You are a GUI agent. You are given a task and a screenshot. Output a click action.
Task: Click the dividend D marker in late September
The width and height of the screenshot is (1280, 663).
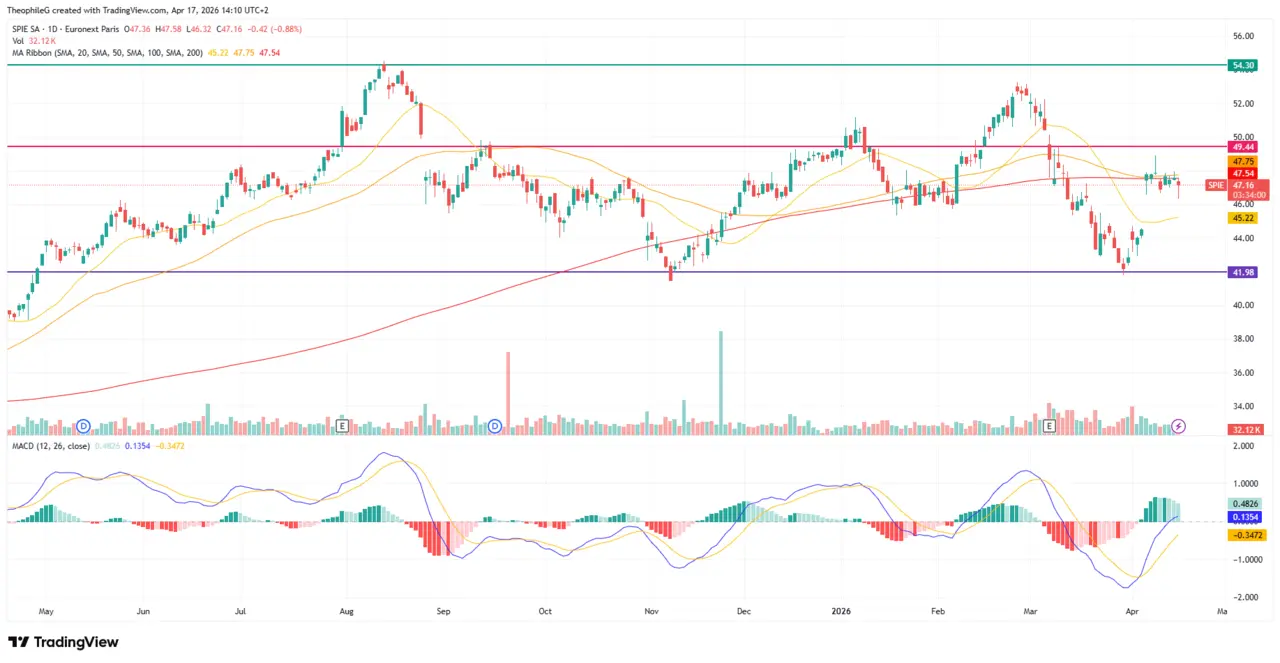pyautogui.click(x=496, y=426)
